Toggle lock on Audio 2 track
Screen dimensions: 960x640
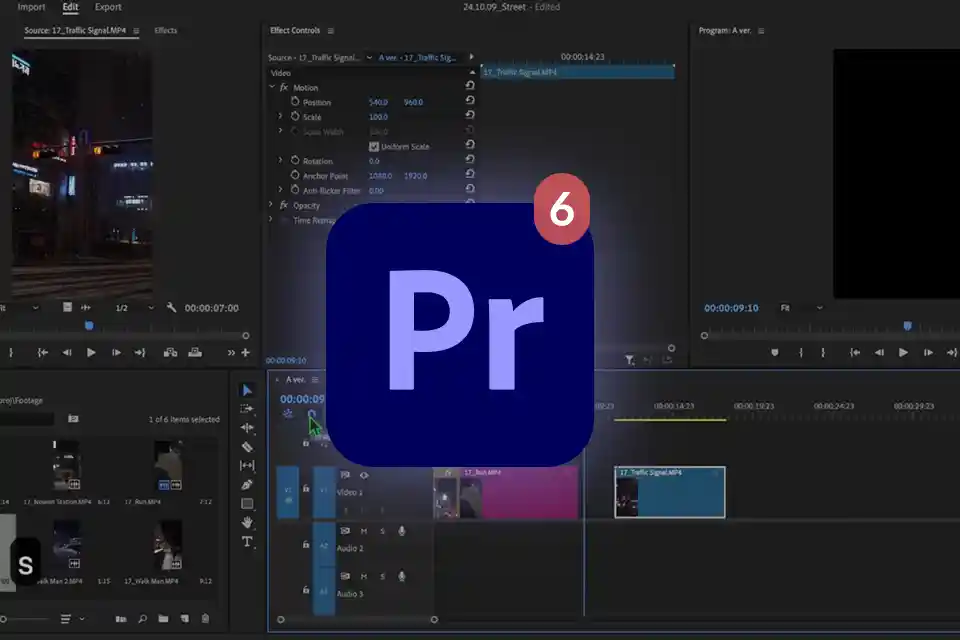click(306, 544)
